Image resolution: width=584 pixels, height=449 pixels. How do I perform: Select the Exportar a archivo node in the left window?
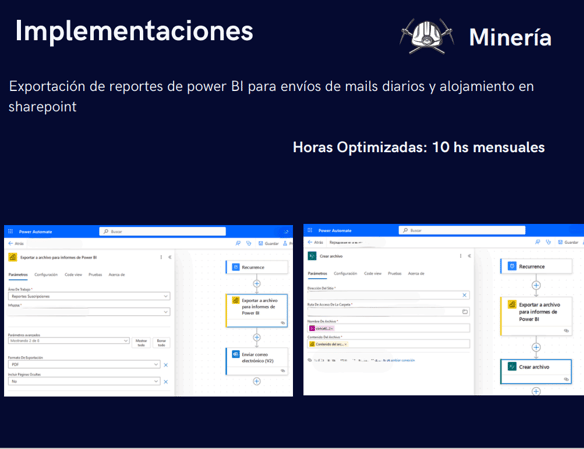[257, 311]
